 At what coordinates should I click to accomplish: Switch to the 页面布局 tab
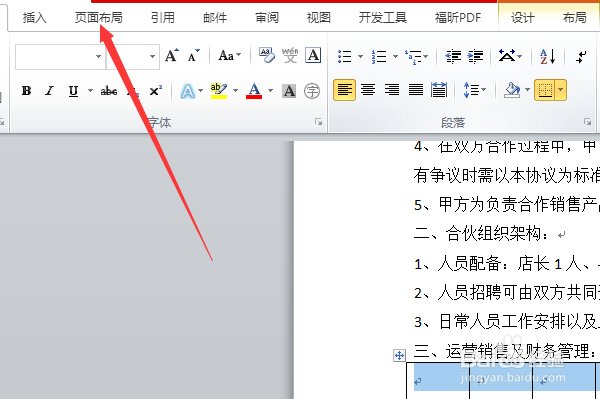tap(99, 18)
